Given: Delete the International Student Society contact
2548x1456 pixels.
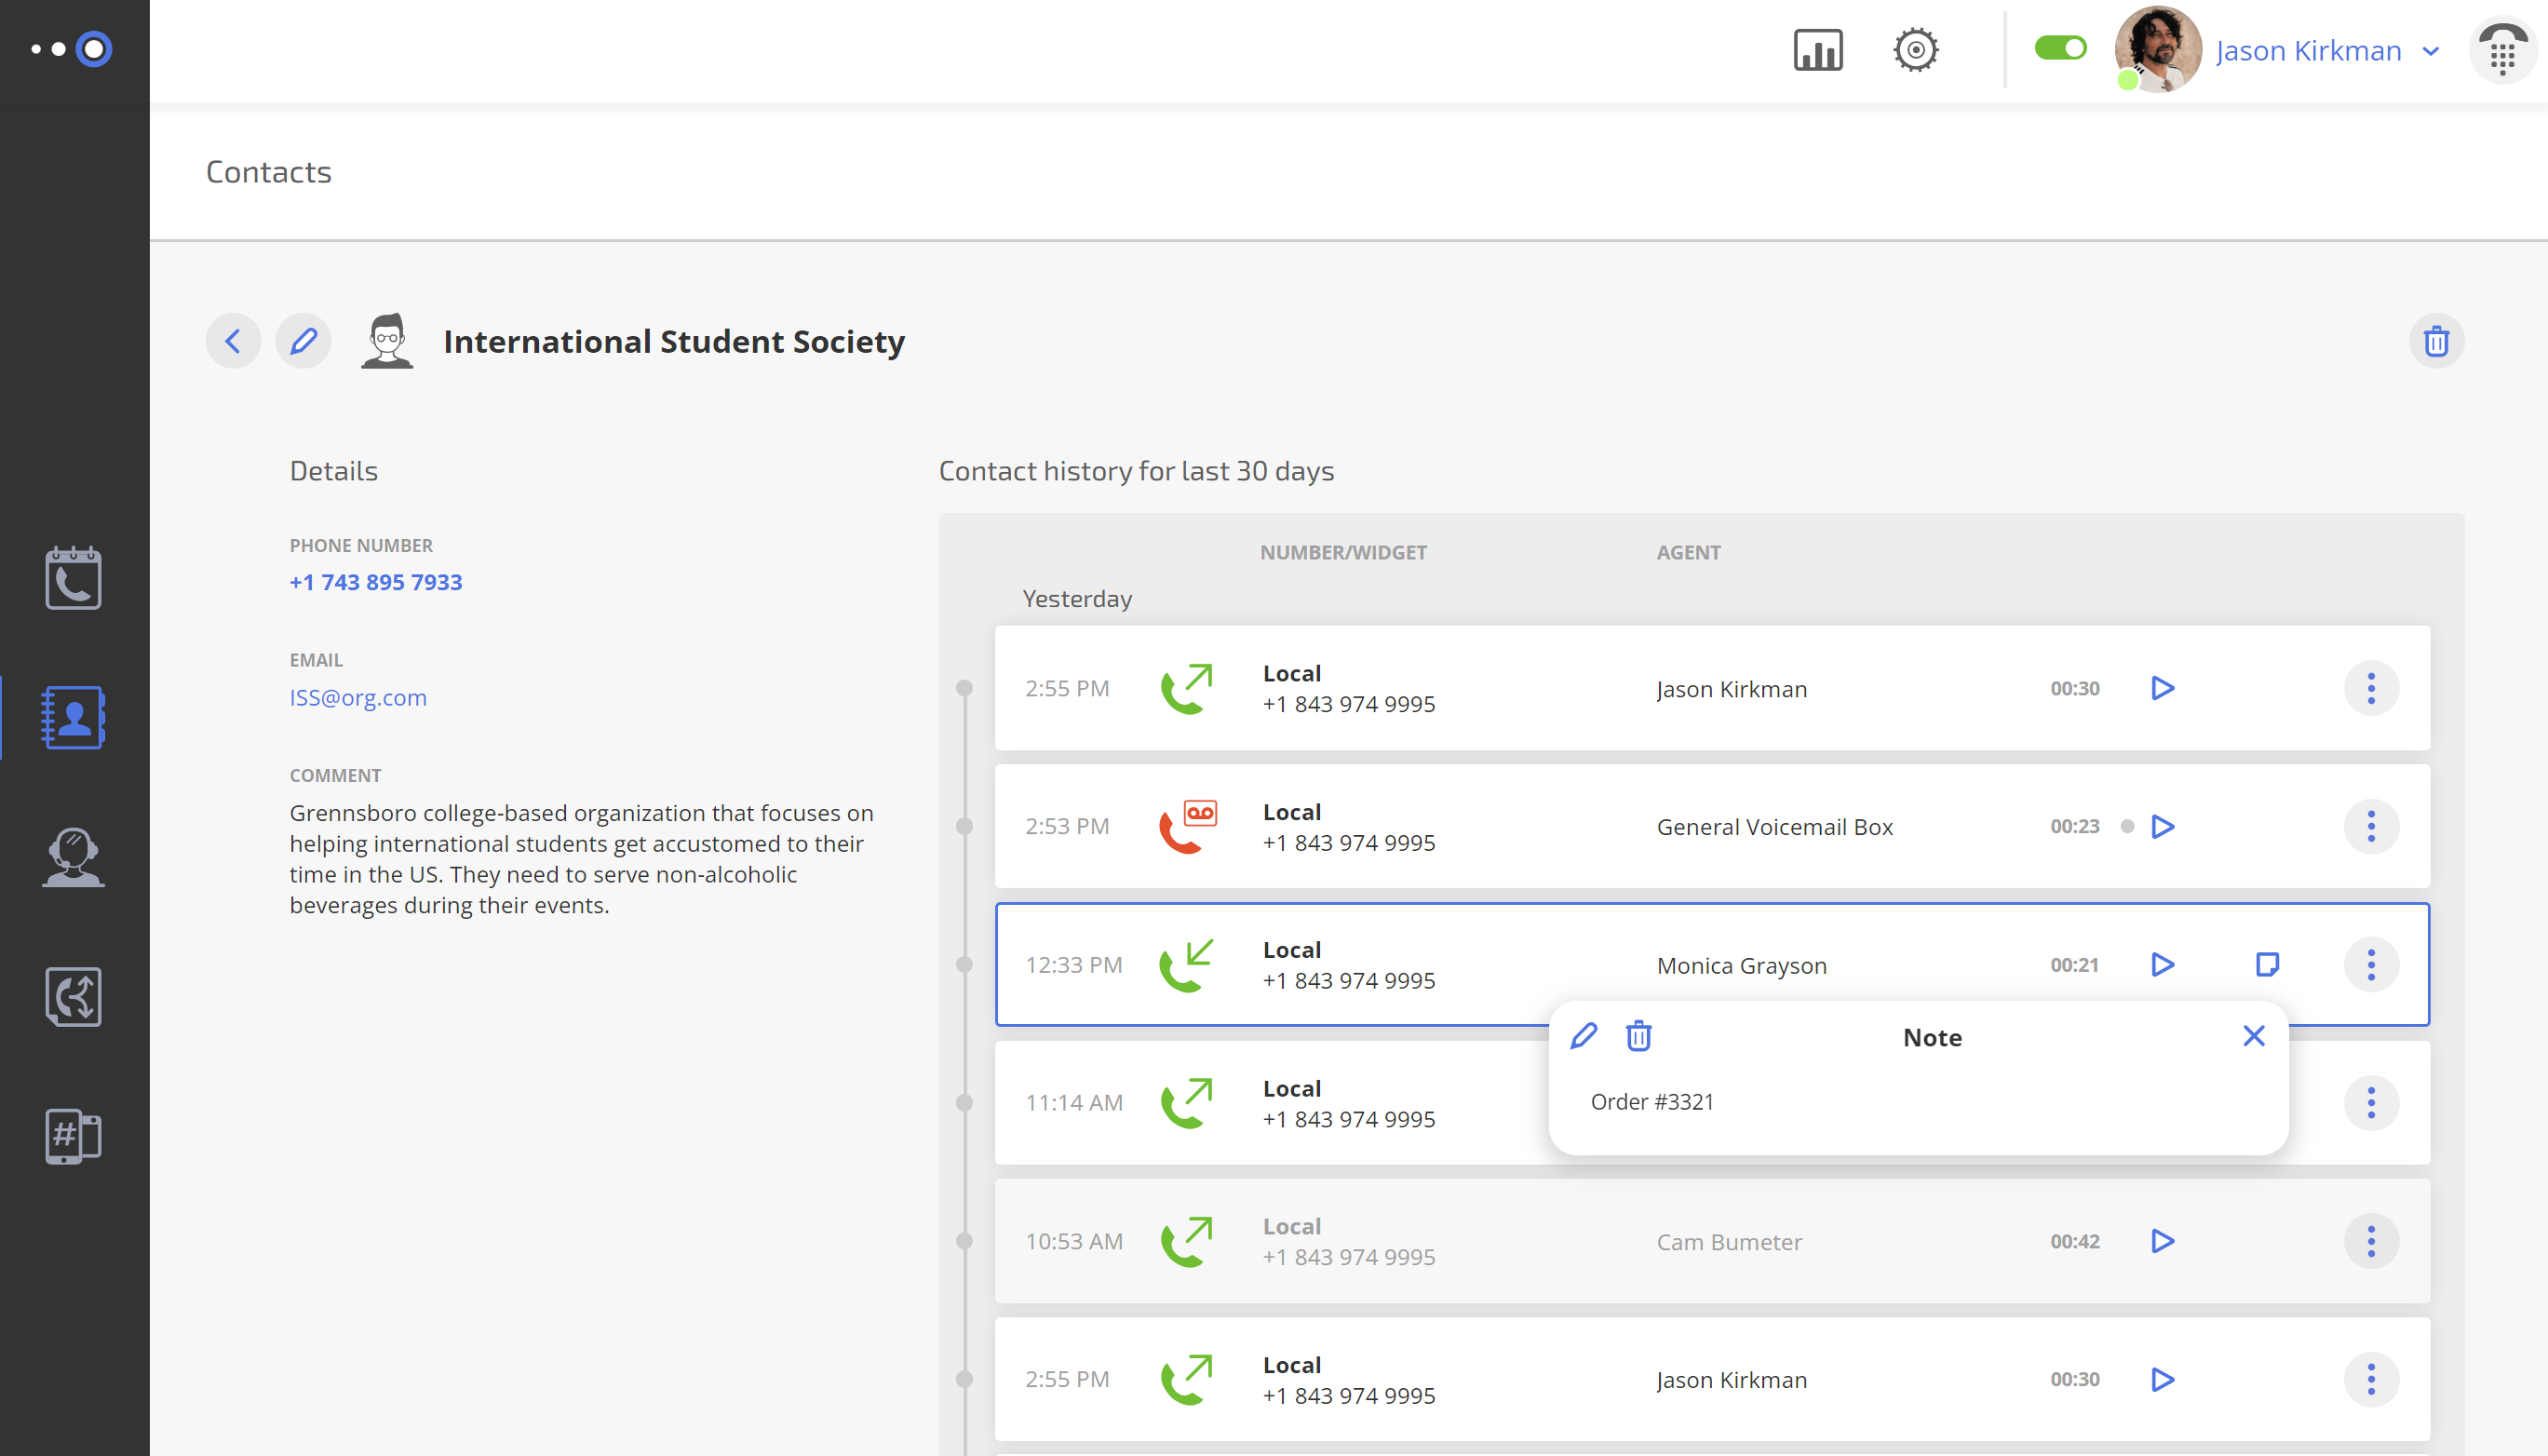Looking at the screenshot, I should 2436,342.
